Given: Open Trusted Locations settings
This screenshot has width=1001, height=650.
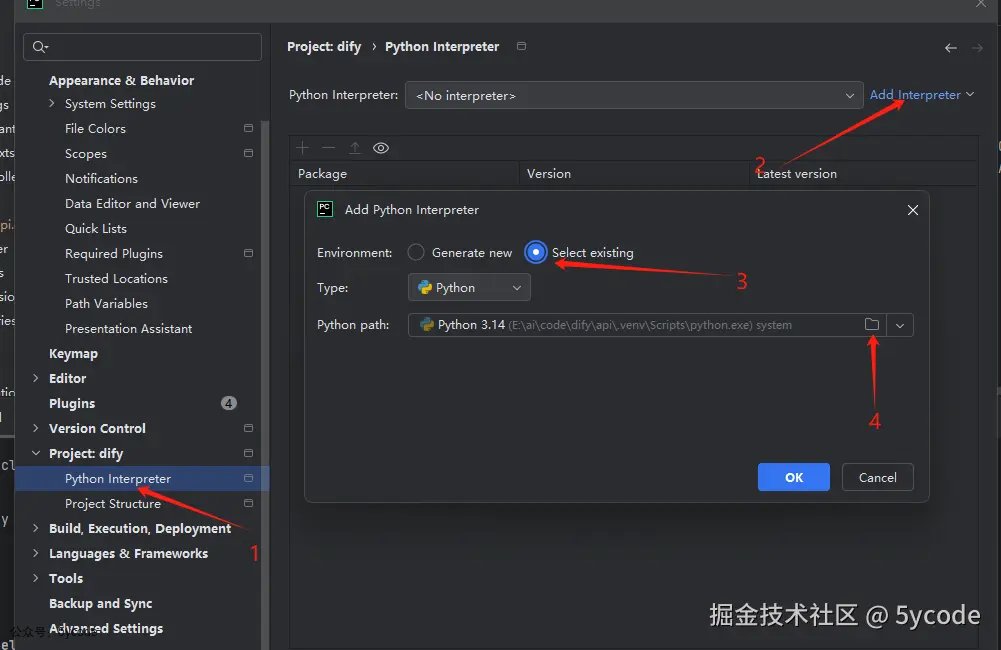Looking at the screenshot, I should [x=116, y=278].
